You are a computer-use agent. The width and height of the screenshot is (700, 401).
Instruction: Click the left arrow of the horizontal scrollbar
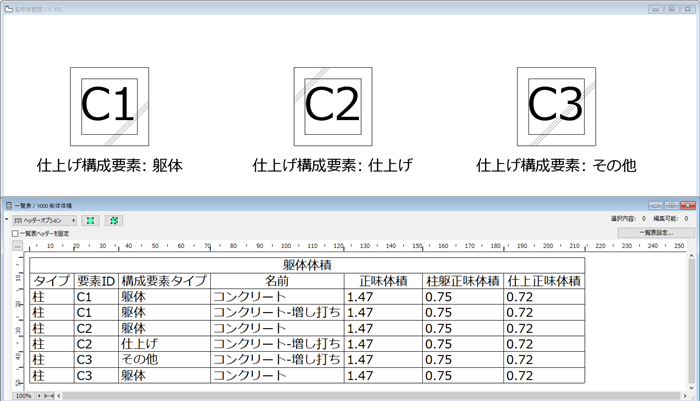click(x=58, y=396)
